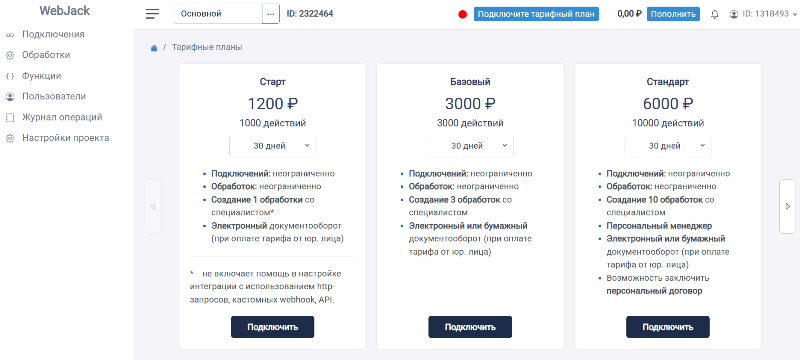Click the 3000 ₽ price
Screen dimensions: 800x360
(470, 104)
